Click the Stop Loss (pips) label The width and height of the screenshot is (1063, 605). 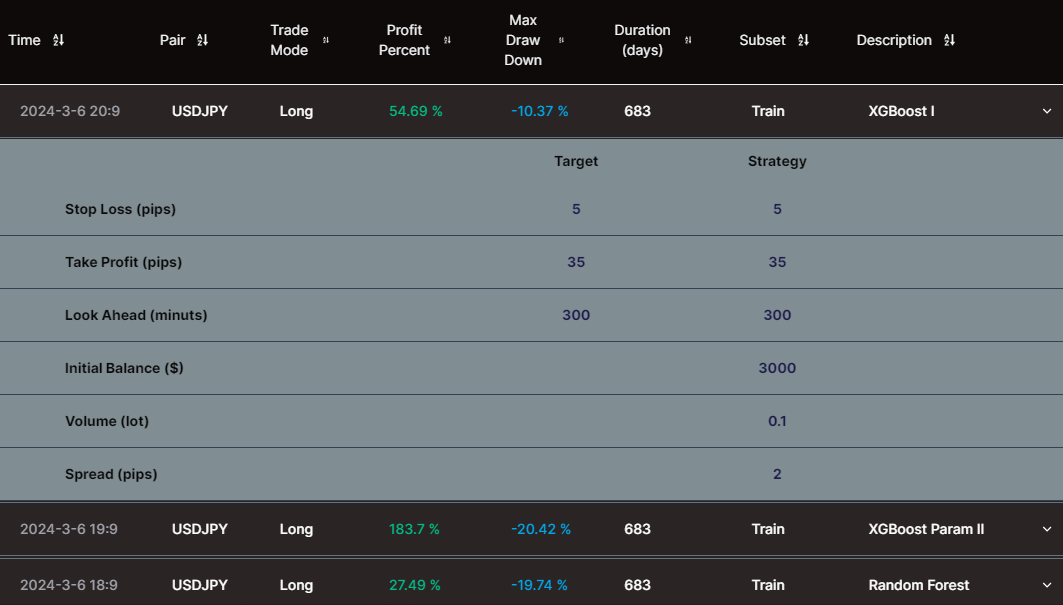tap(120, 209)
